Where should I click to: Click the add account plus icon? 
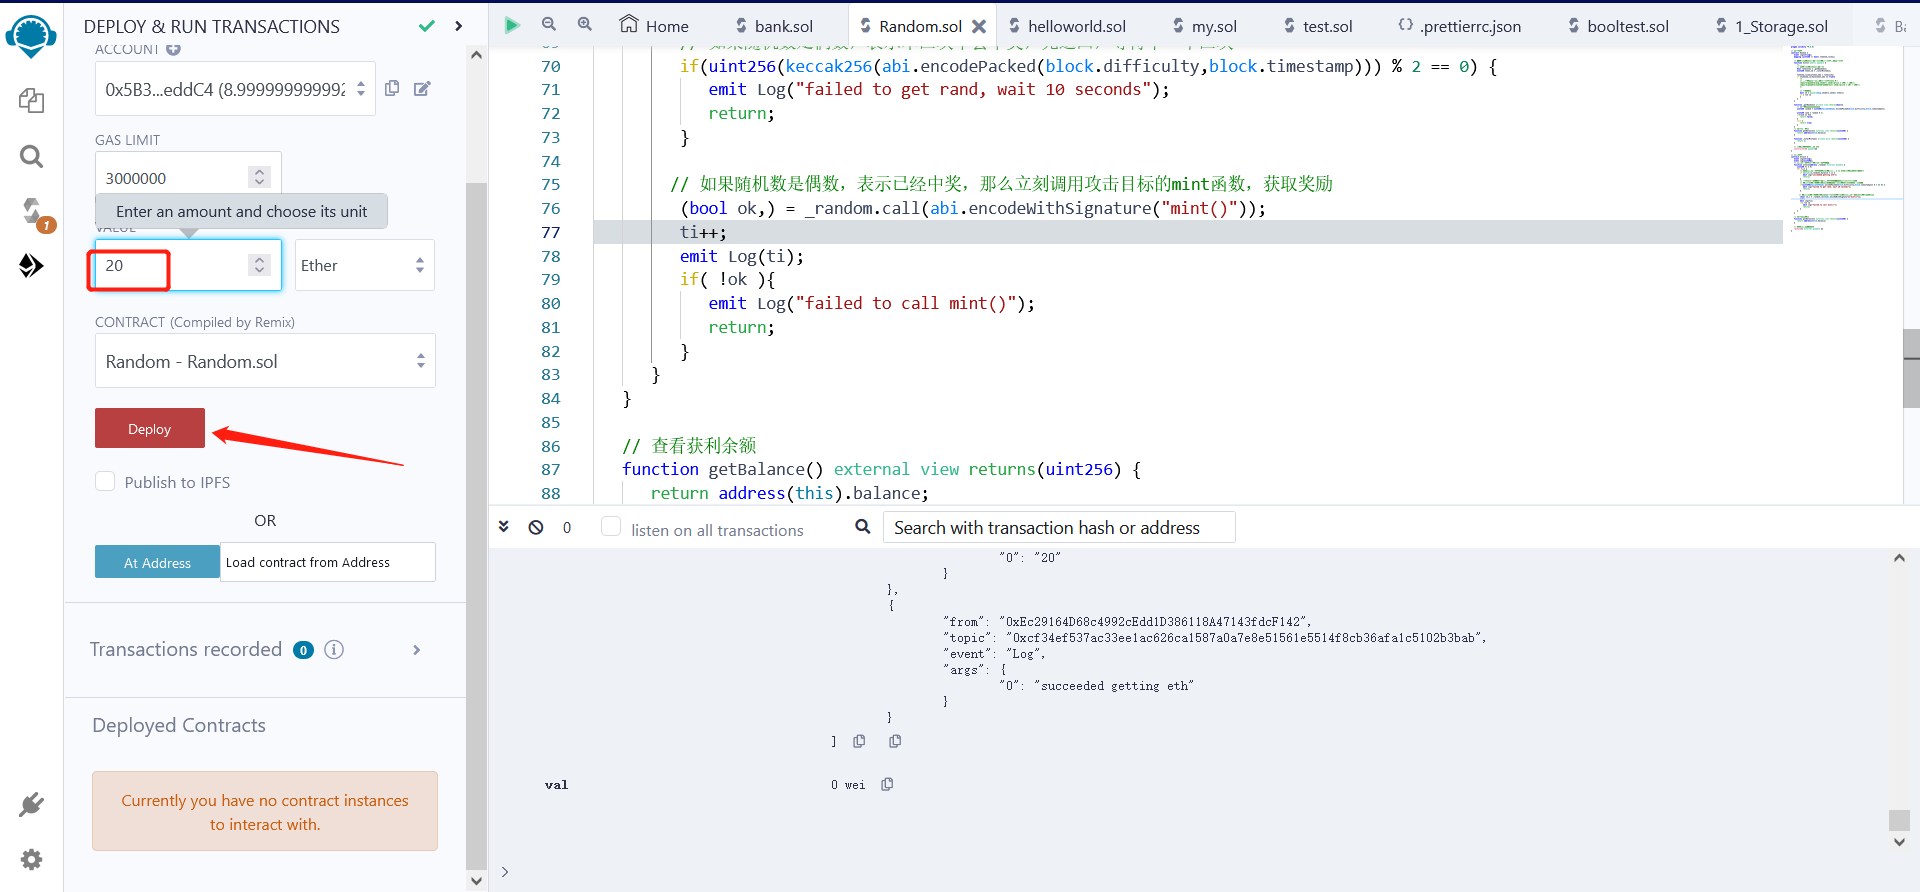(x=173, y=49)
